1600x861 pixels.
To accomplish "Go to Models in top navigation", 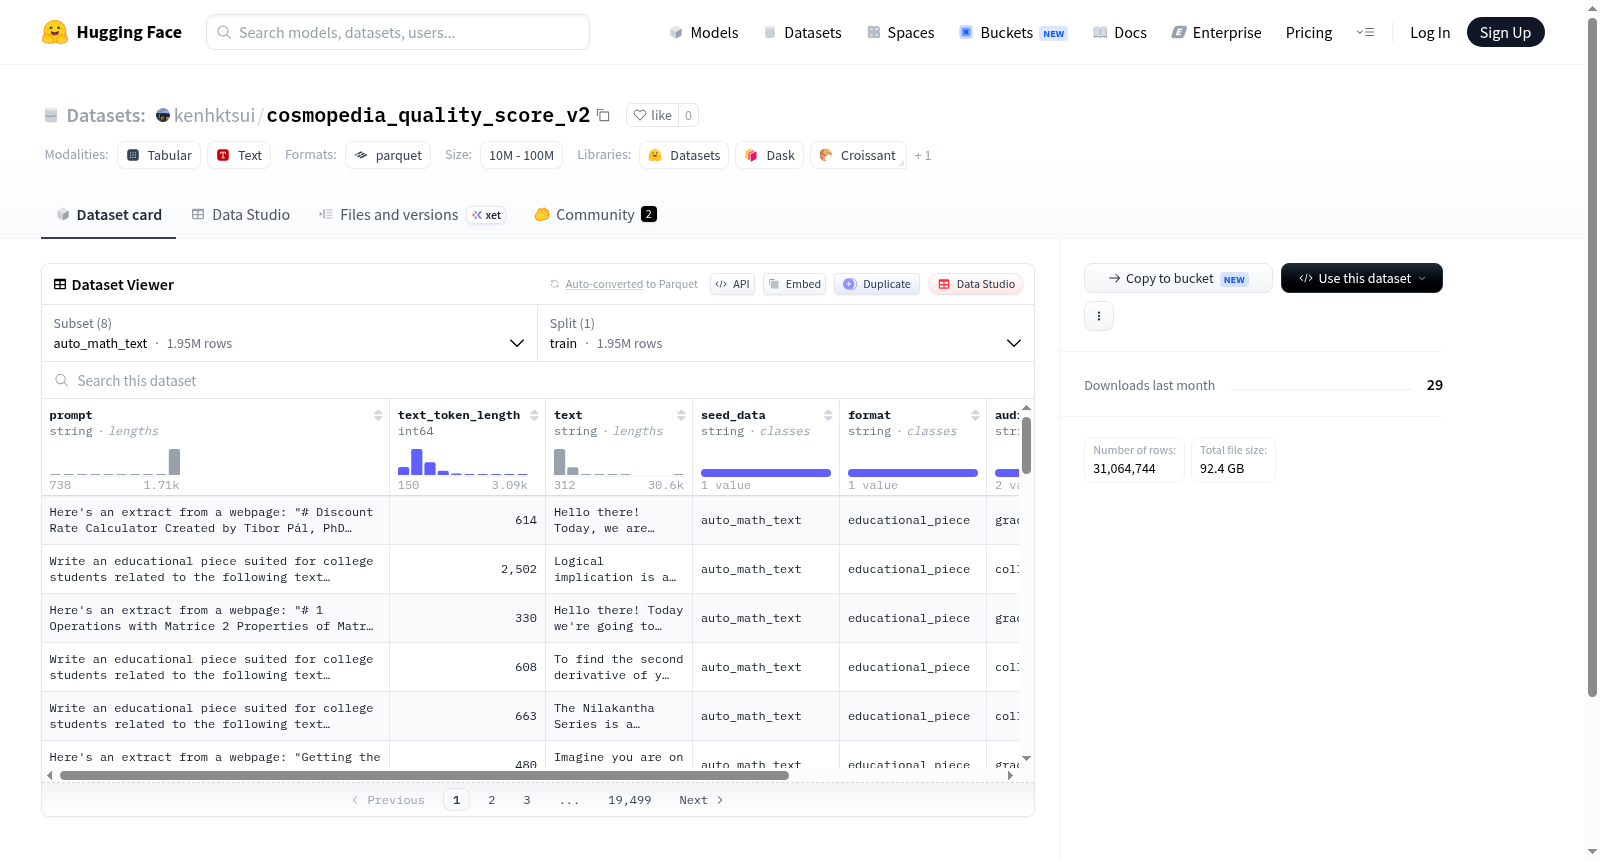I will pos(704,33).
